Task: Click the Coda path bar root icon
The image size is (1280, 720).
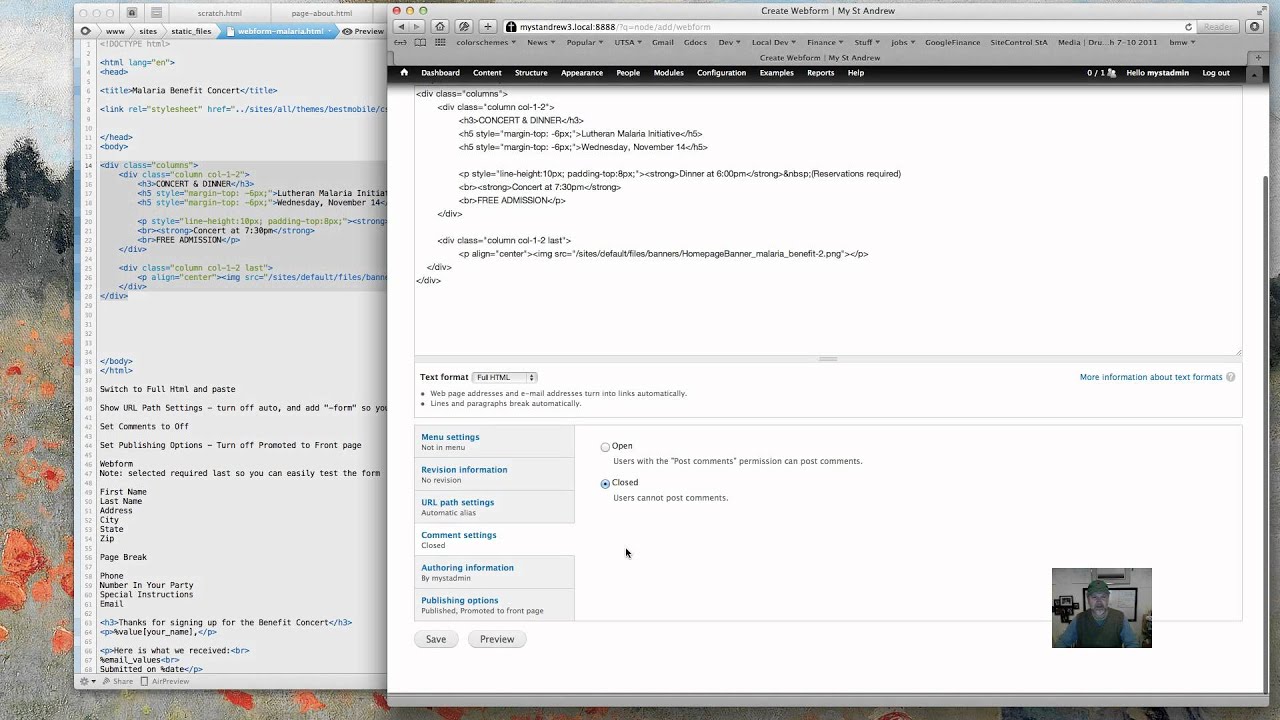Action: 86,31
